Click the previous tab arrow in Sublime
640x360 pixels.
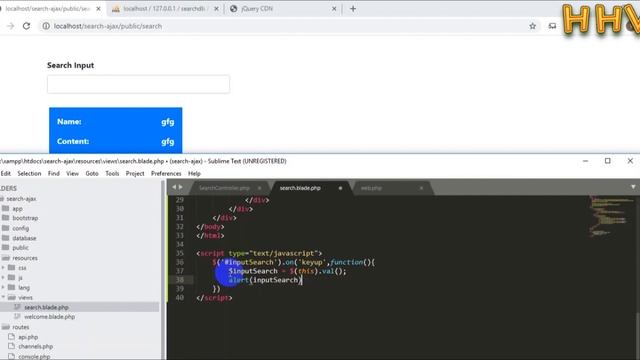(174, 187)
